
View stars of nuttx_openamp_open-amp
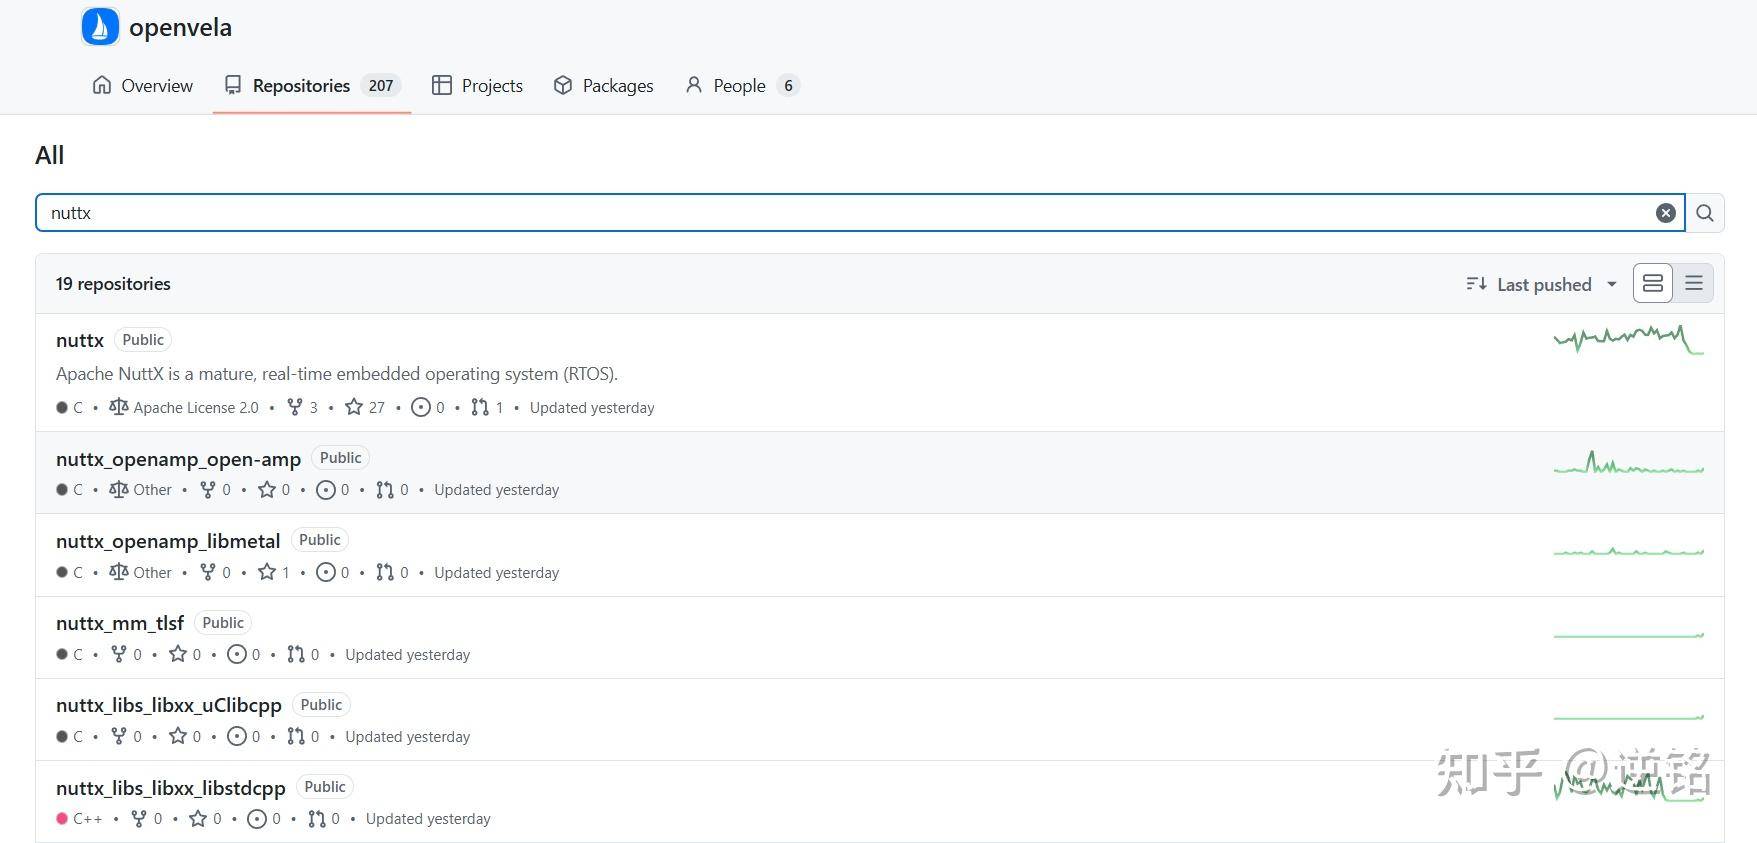point(274,490)
